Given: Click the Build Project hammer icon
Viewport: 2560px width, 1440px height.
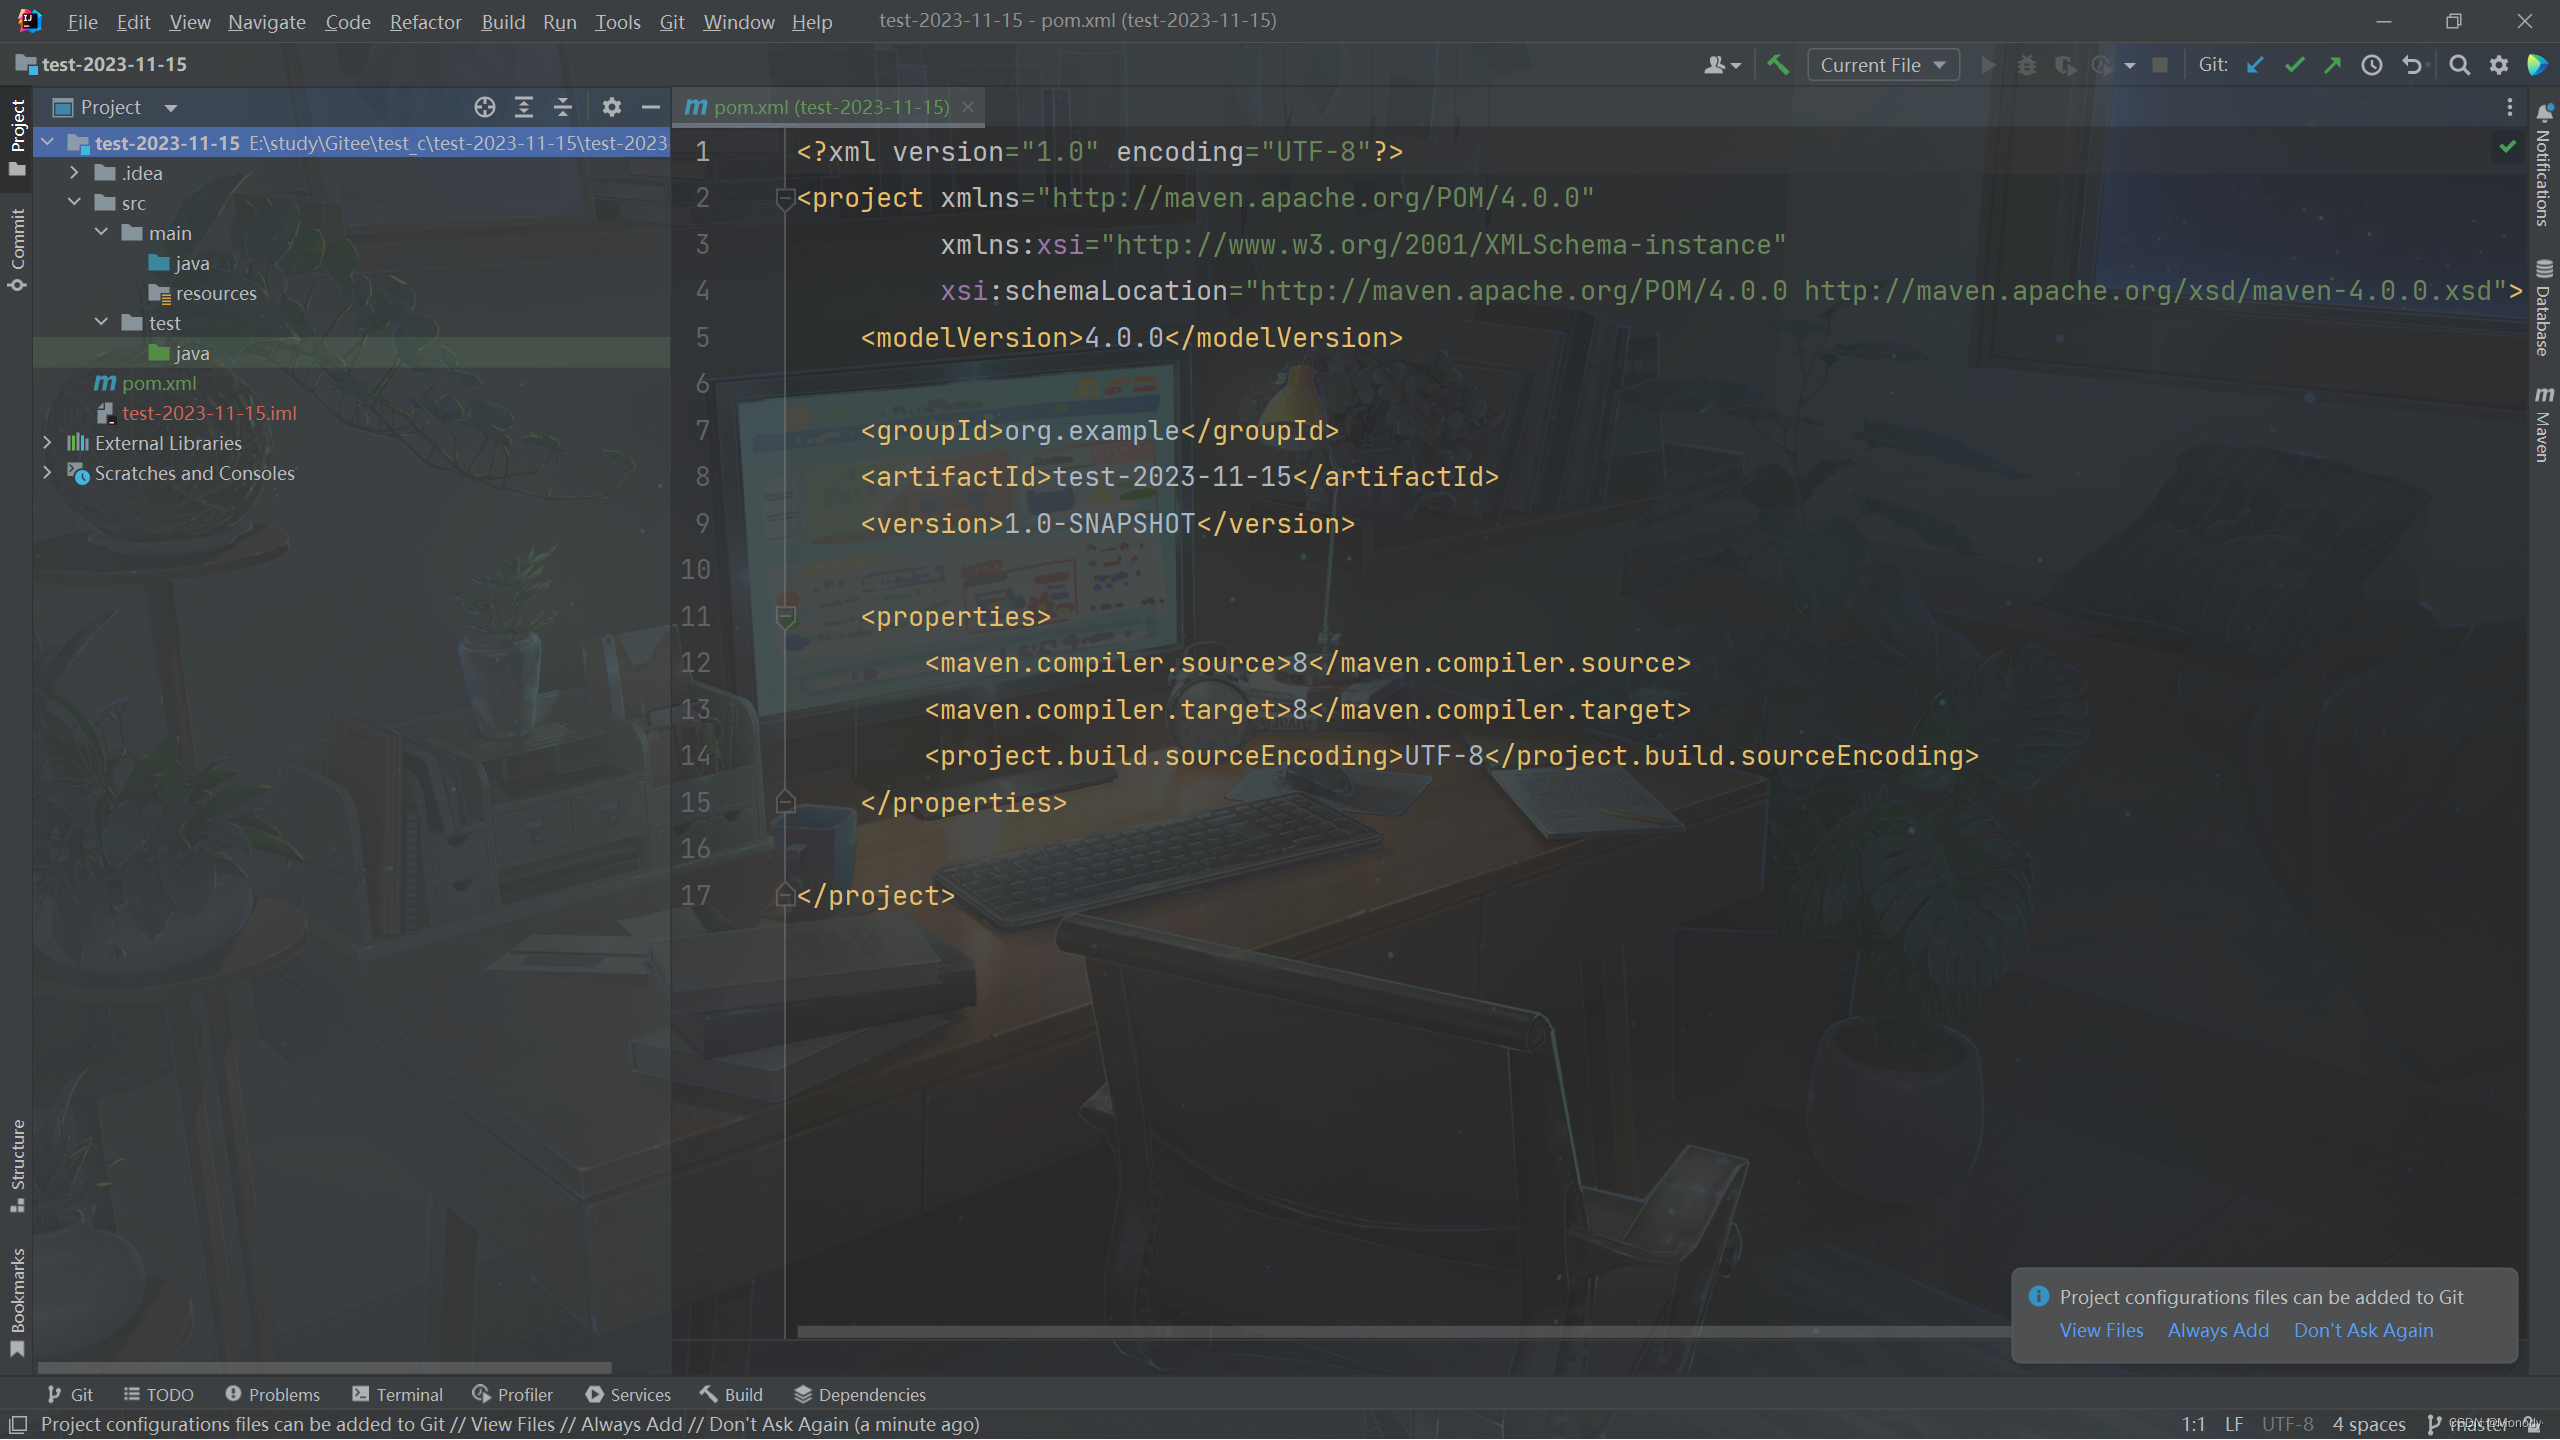Looking at the screenshot, I should [x=1778, y=65].
